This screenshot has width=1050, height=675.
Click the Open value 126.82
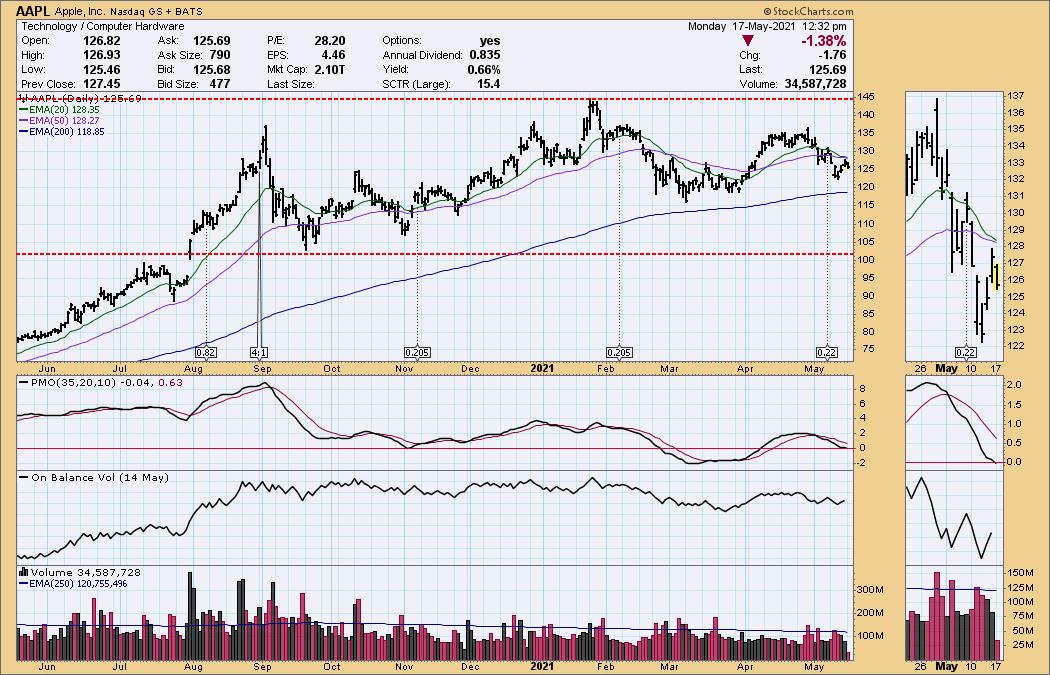click(x=101, y=41)
